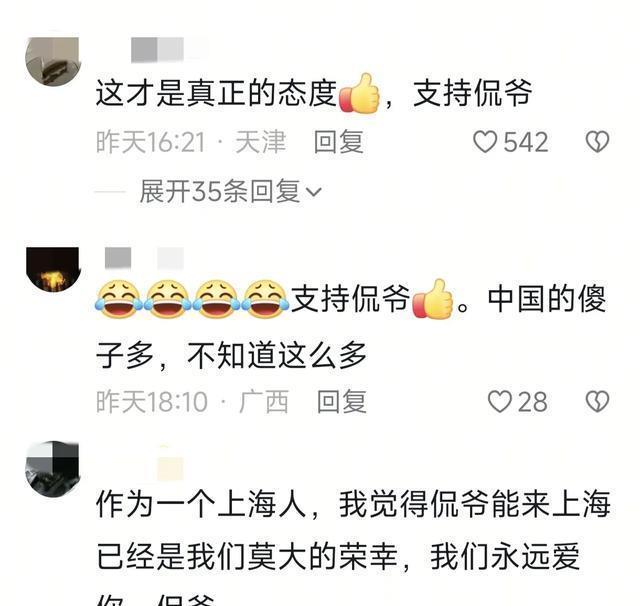Click the 28 like count
Image resolution: width=640 pixels, height=606 pixels.
tap(533, 402)
